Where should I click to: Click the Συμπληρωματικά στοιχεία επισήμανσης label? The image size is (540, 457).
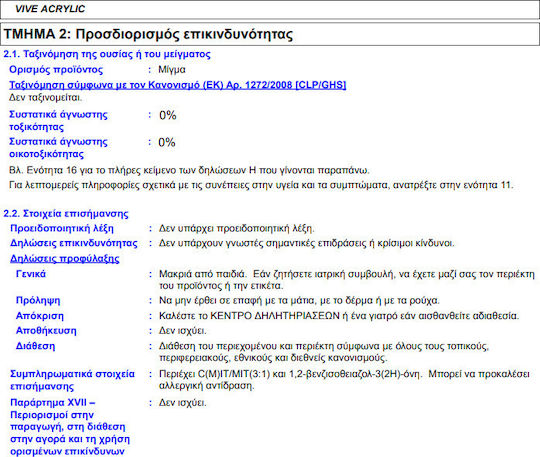[72, 380]
